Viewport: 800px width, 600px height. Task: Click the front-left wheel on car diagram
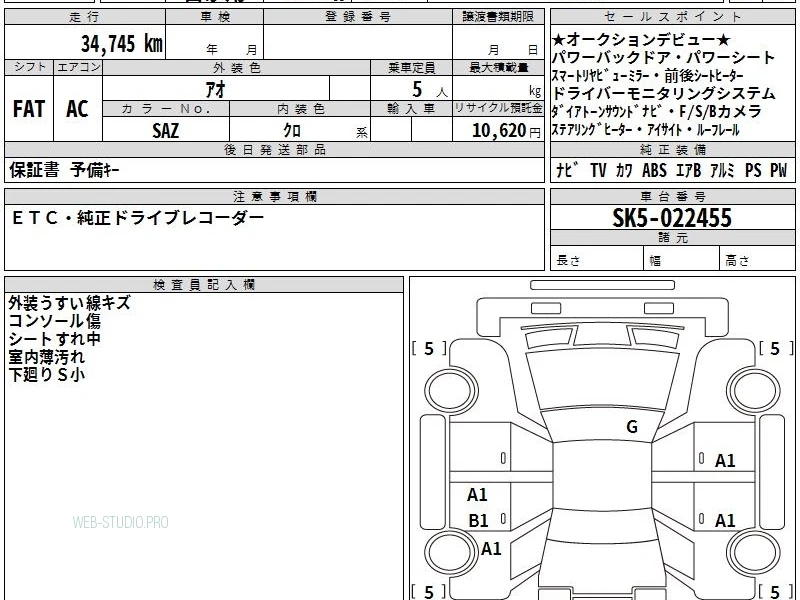[451, 391]
